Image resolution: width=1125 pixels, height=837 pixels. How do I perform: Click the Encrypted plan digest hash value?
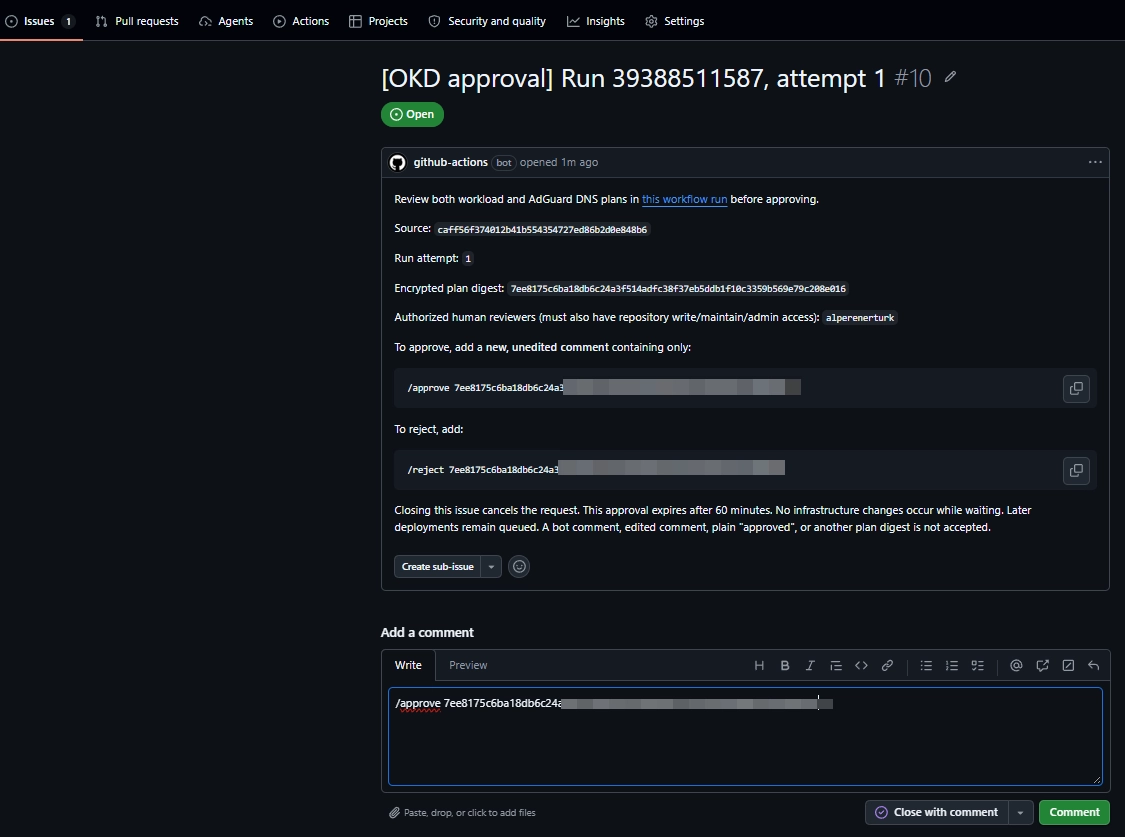(678, 288)
